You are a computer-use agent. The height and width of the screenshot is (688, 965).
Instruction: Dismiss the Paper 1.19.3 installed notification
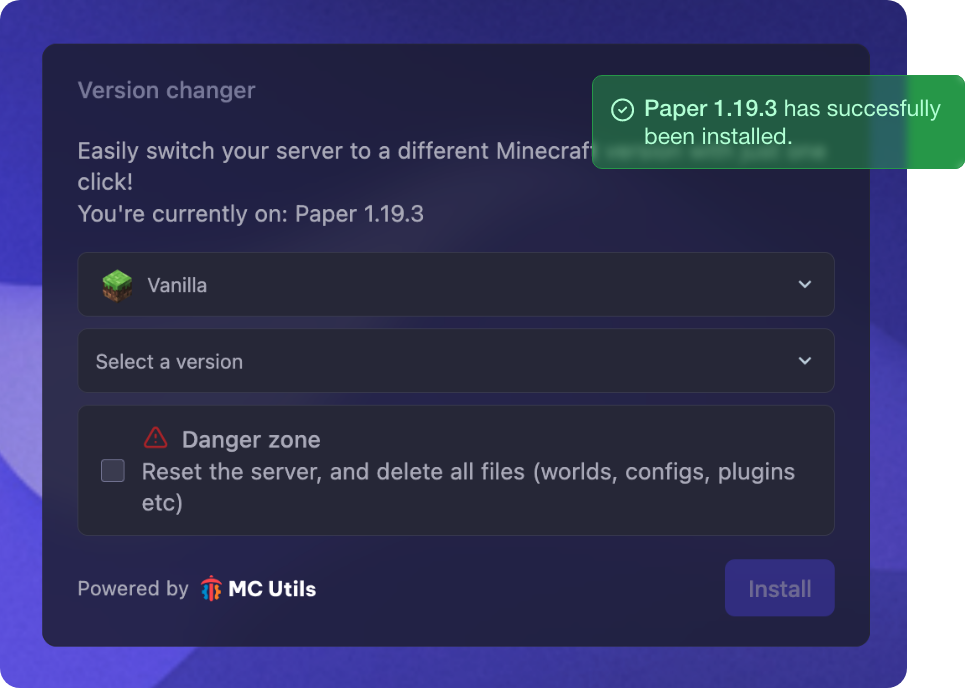click(x=778, y=122)
